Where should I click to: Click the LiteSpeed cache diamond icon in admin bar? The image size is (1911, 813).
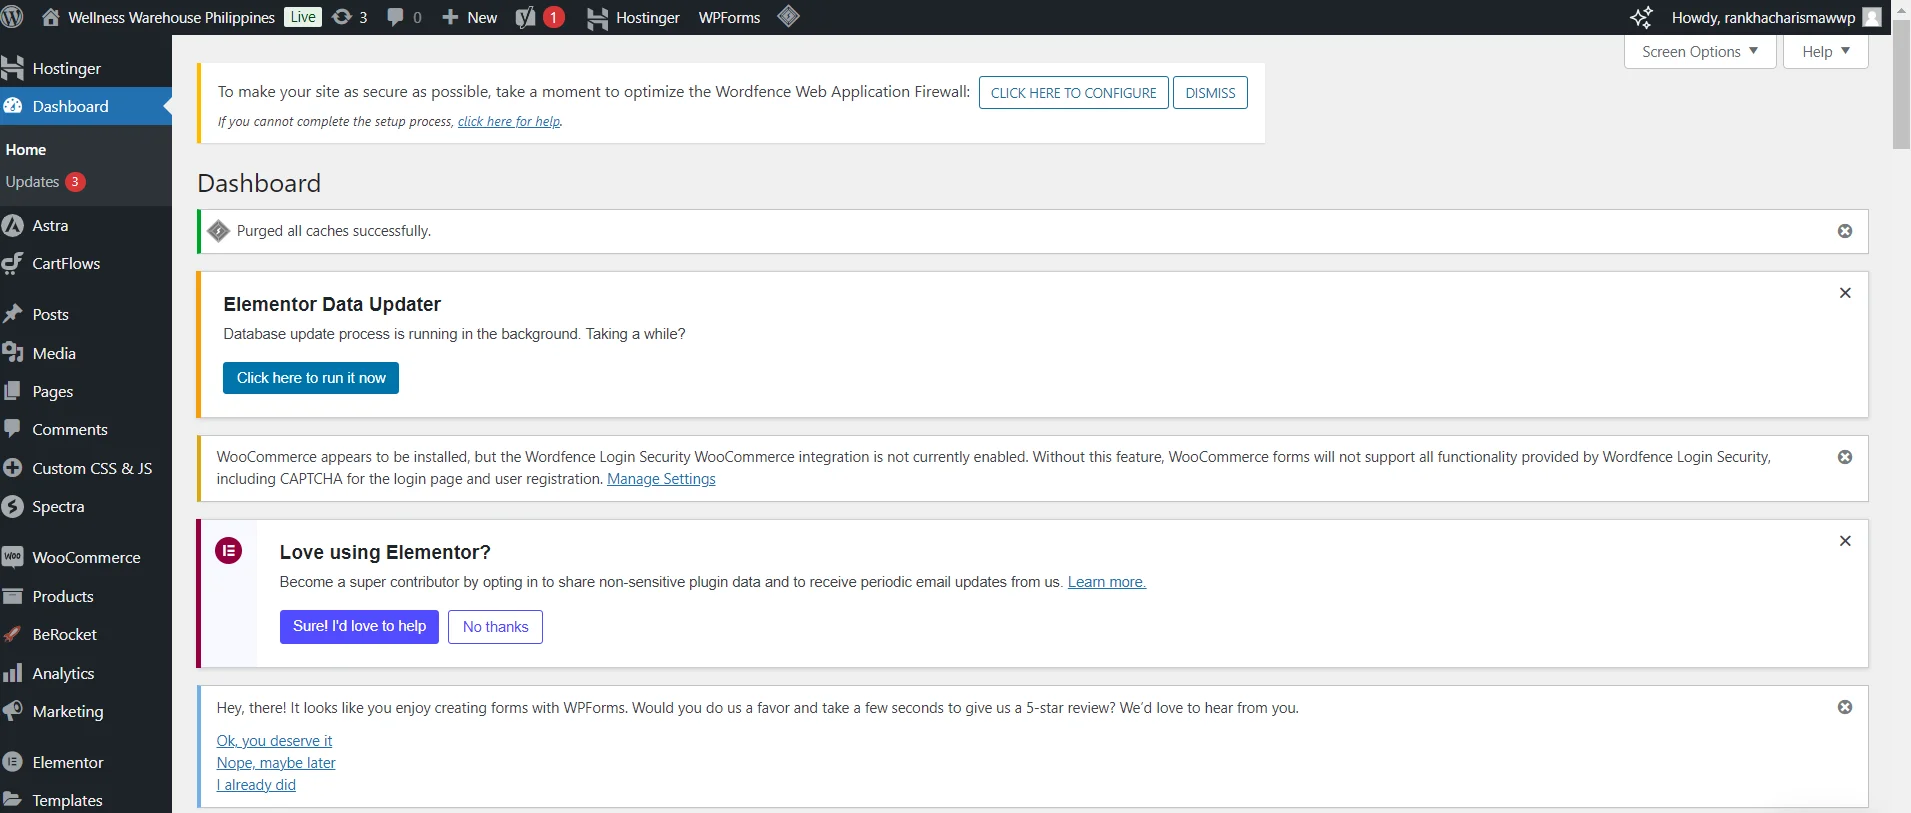[x=788, y=16]
